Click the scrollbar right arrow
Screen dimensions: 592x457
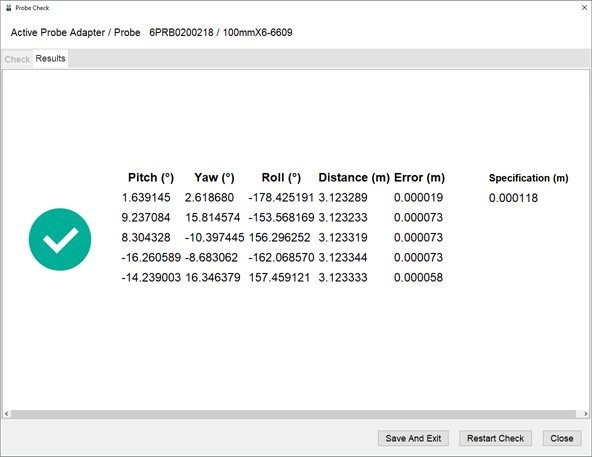(585, 414)
